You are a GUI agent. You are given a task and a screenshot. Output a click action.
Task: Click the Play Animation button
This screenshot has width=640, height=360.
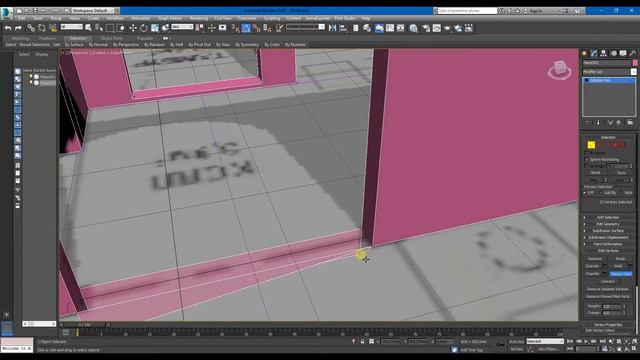pyautogui.click(x=586, y=341)
